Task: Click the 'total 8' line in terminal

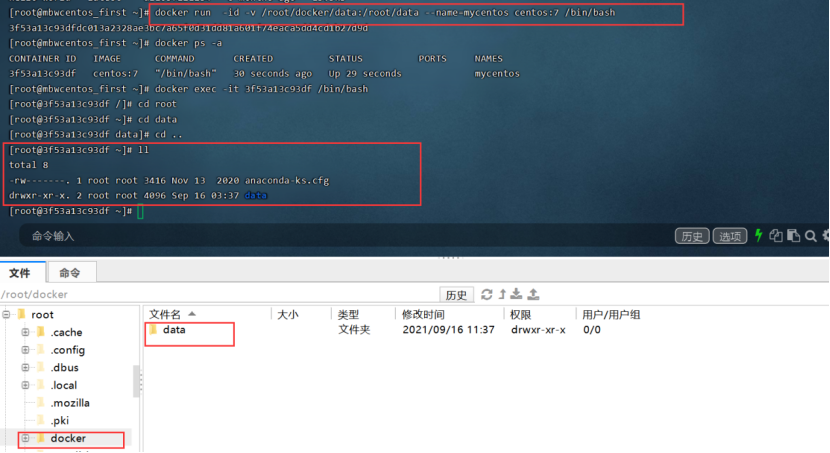Action: pyautogui.click(x=29, y=165)
